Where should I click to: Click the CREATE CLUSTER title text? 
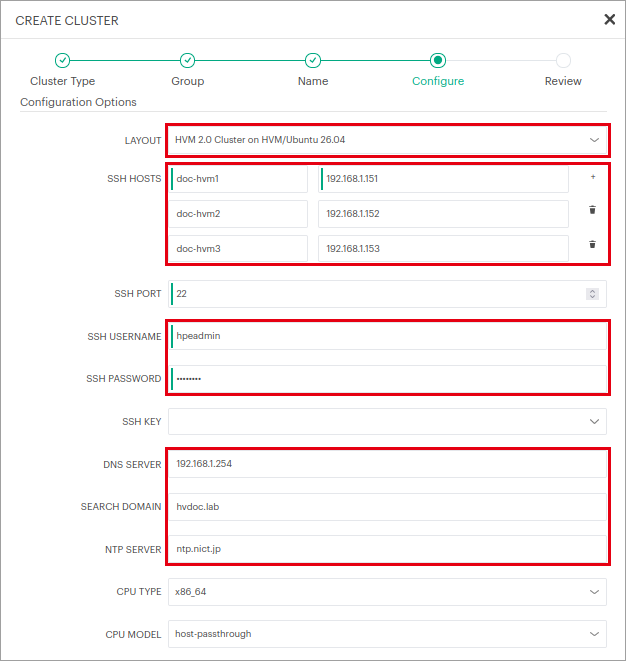(67, 21)
